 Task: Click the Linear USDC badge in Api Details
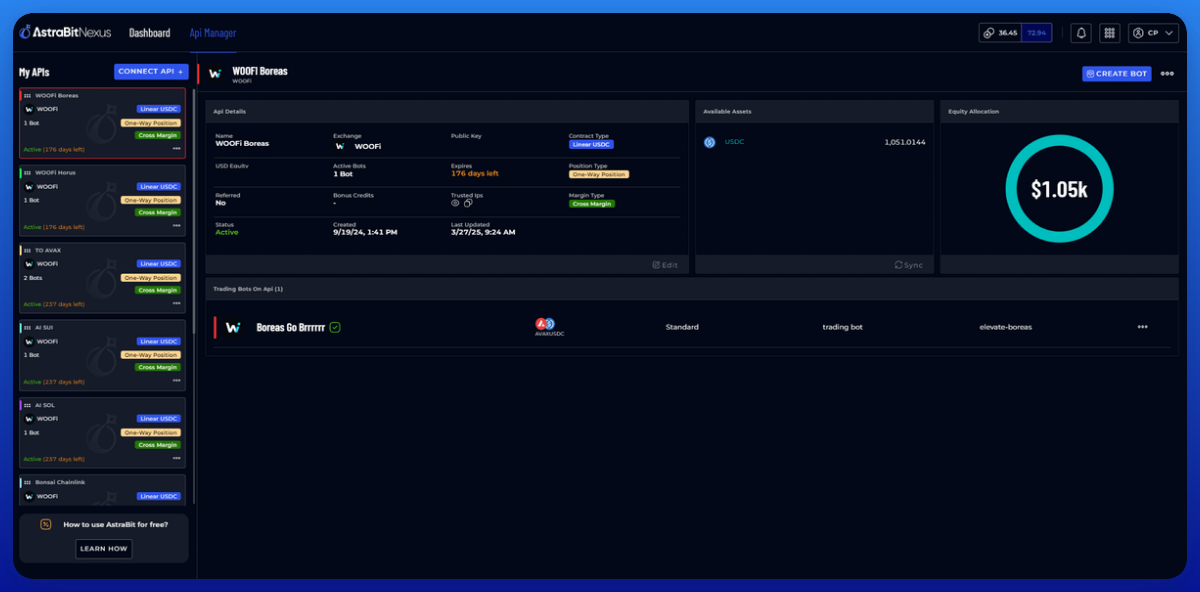point(591,145)
